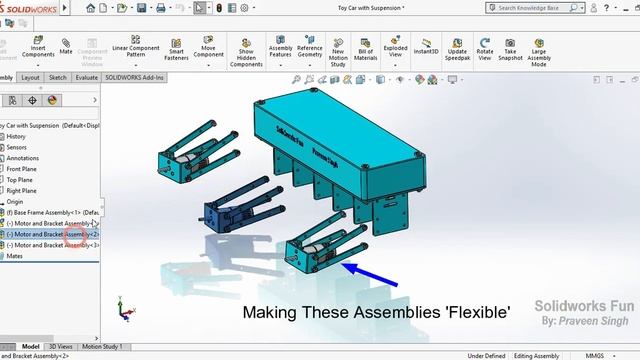This screenshot has width=640, height=360.
Task: Expand the Move Component dropdown arrow
Action: 208,65
